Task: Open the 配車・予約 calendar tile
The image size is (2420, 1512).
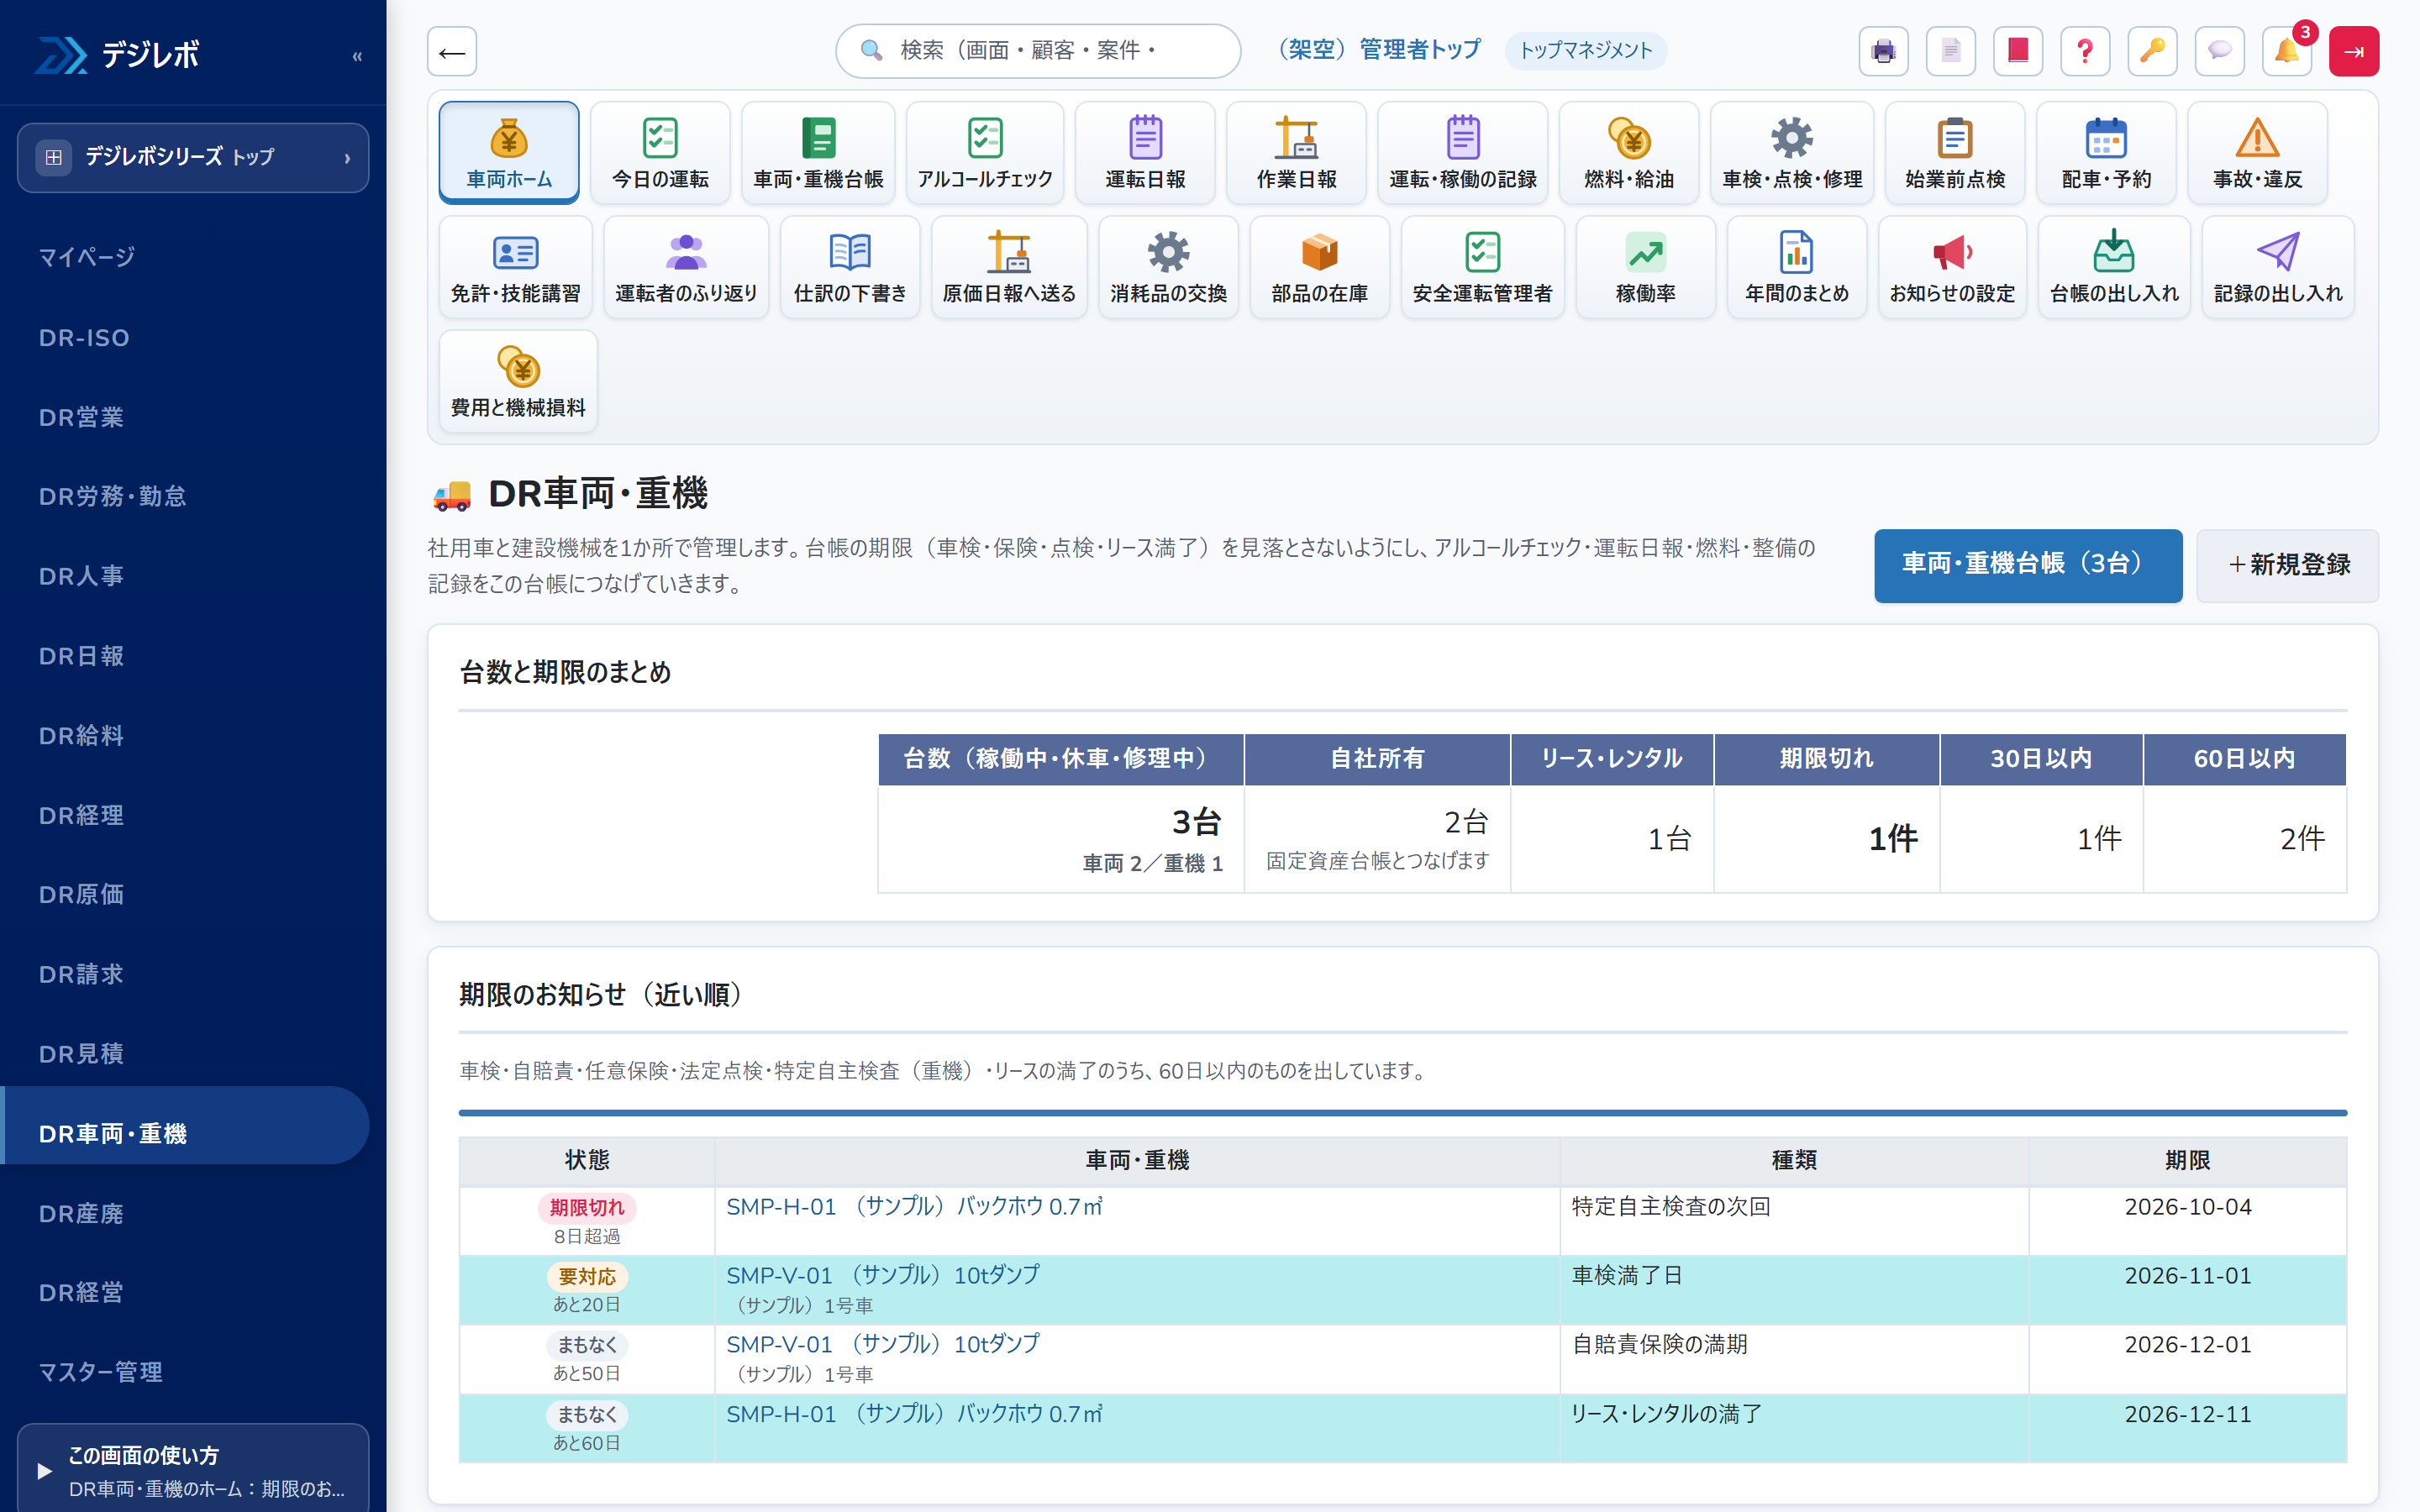Action: pos(2106,152)
